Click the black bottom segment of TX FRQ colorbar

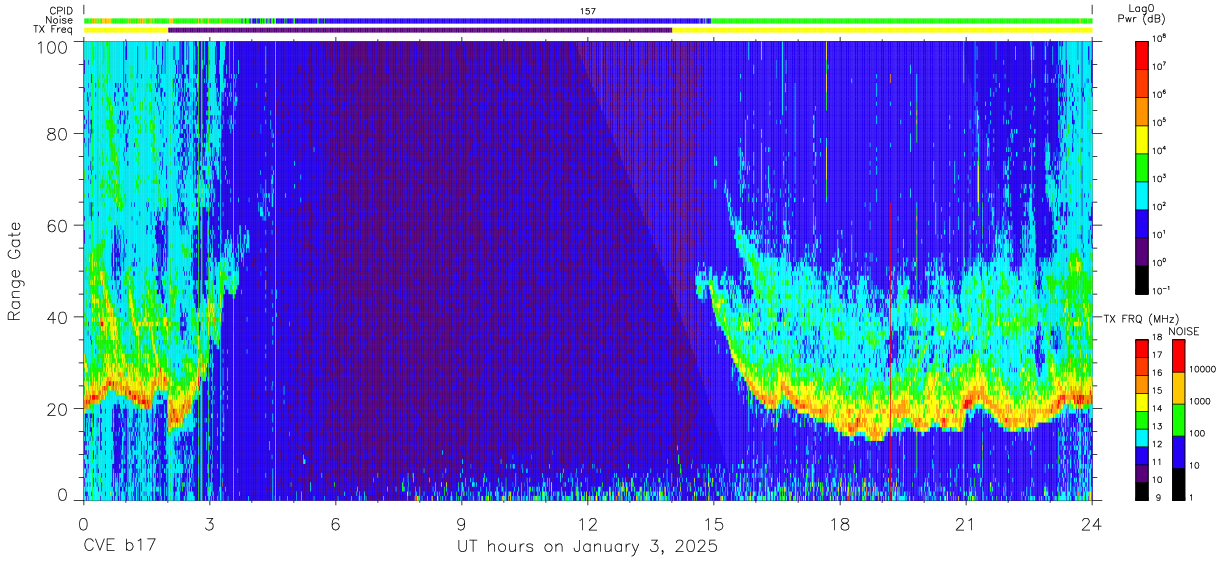click(1142, 490)
